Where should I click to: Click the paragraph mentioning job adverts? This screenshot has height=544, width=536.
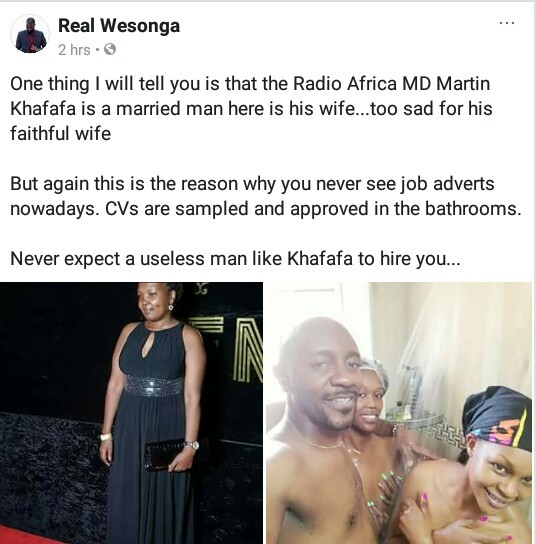coord(266,196)
